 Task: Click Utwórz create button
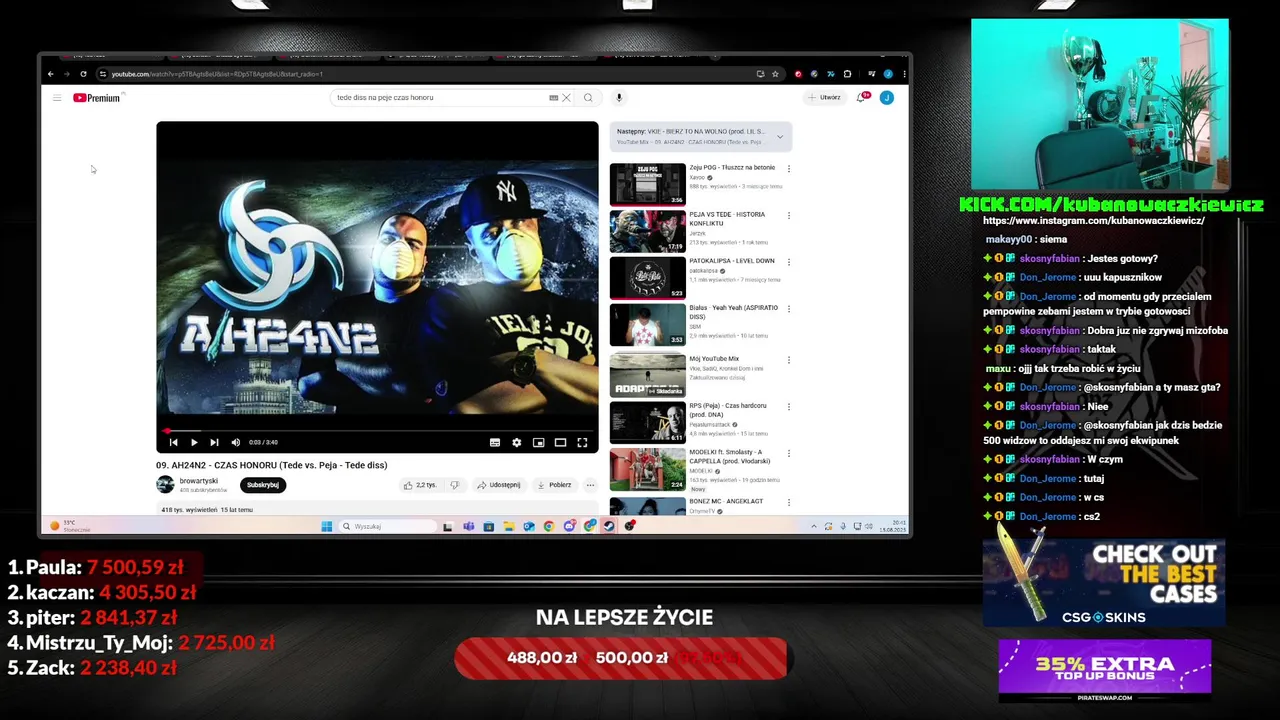point(825,98)
